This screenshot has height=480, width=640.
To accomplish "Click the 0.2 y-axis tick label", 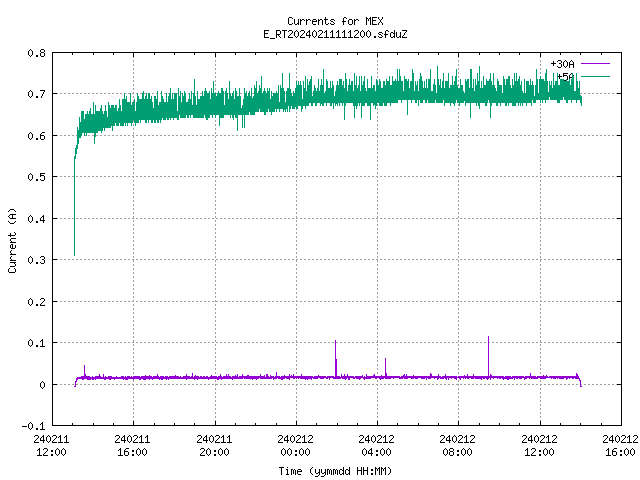I will coord(36,302).
